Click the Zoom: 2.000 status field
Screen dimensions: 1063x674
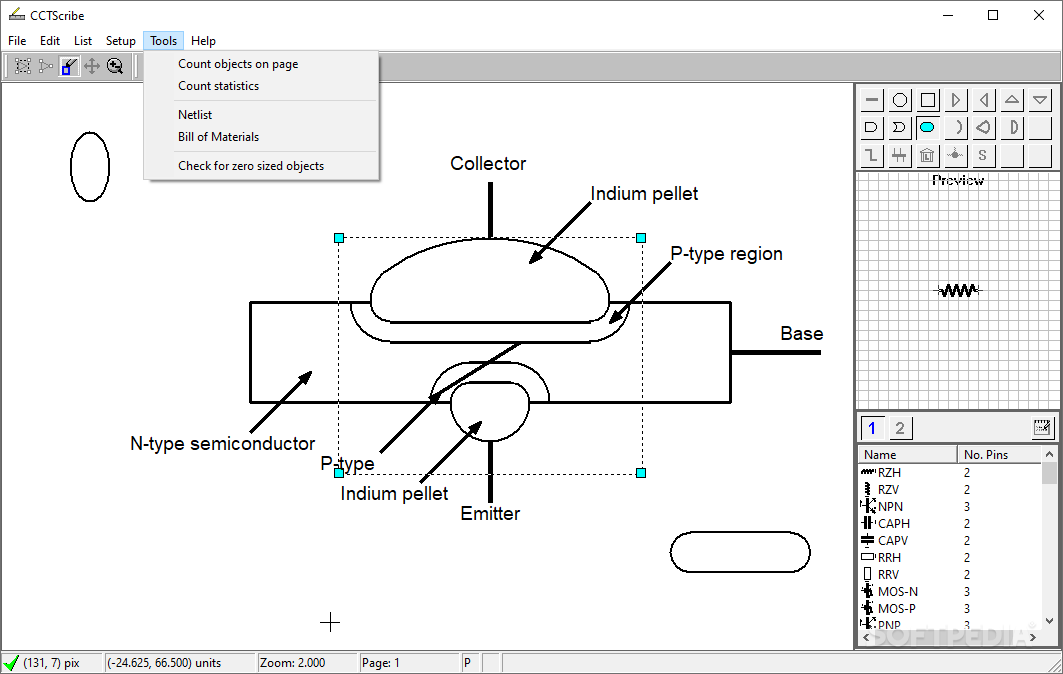click(306, 662)
